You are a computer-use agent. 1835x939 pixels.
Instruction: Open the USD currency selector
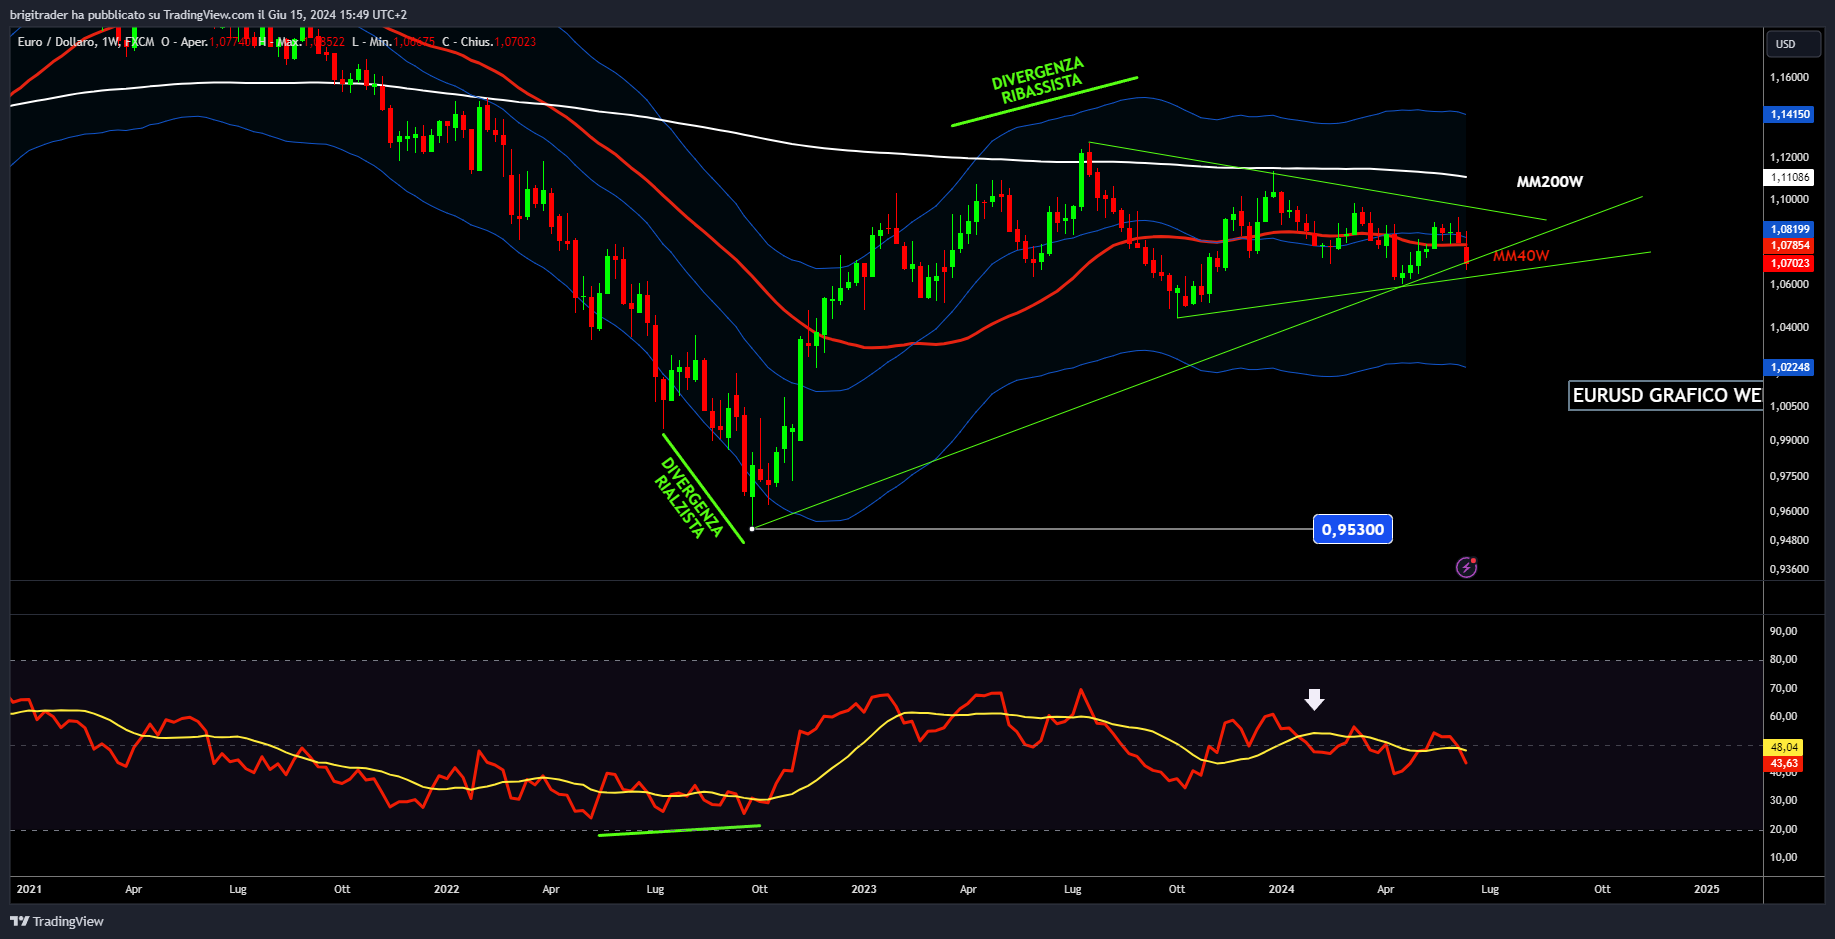coord(1793,44)
